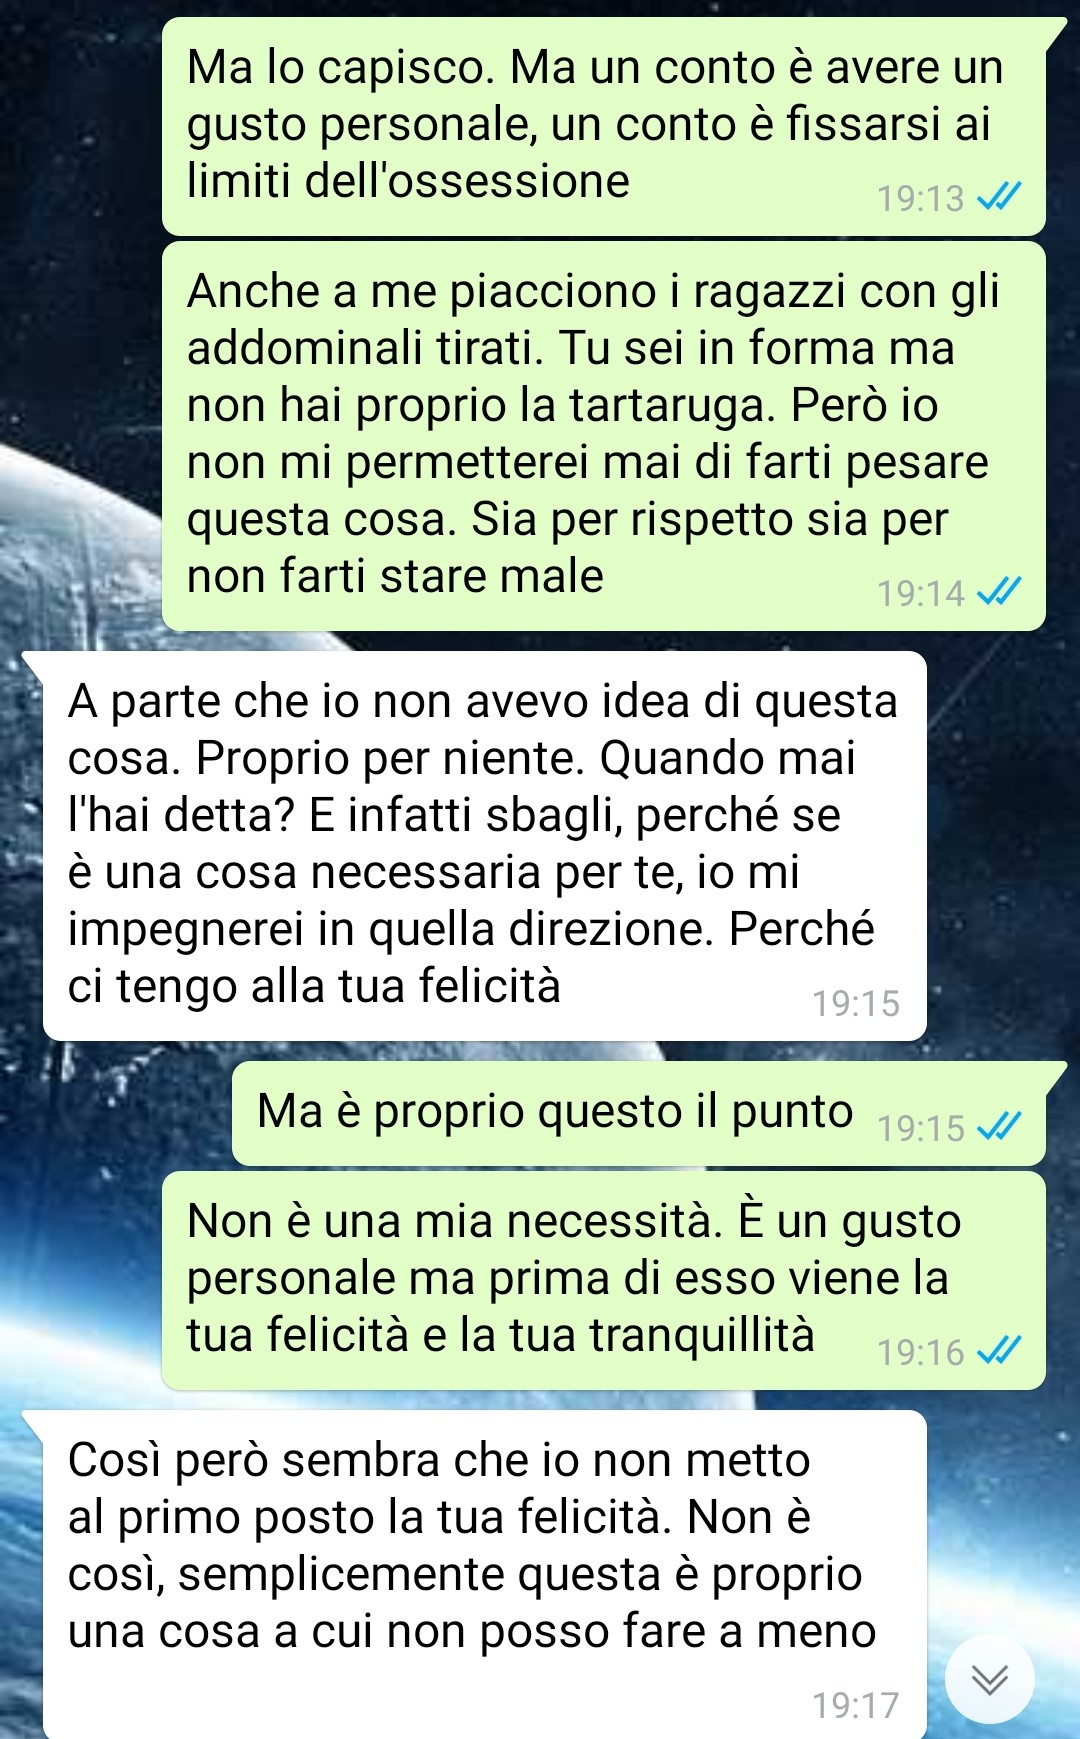Select the received message 'A parte che io non avevo idea'
The image size is (1080, 1739).
(484, 845)
